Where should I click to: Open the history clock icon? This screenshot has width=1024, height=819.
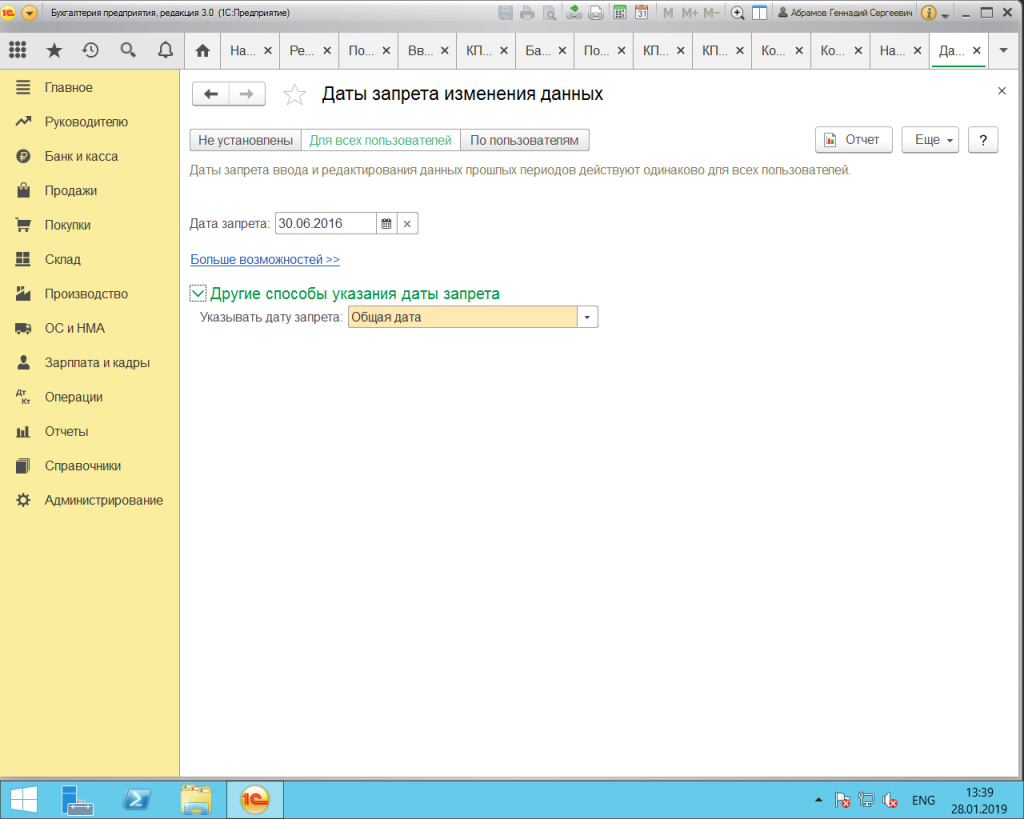[x=91, y=50]
